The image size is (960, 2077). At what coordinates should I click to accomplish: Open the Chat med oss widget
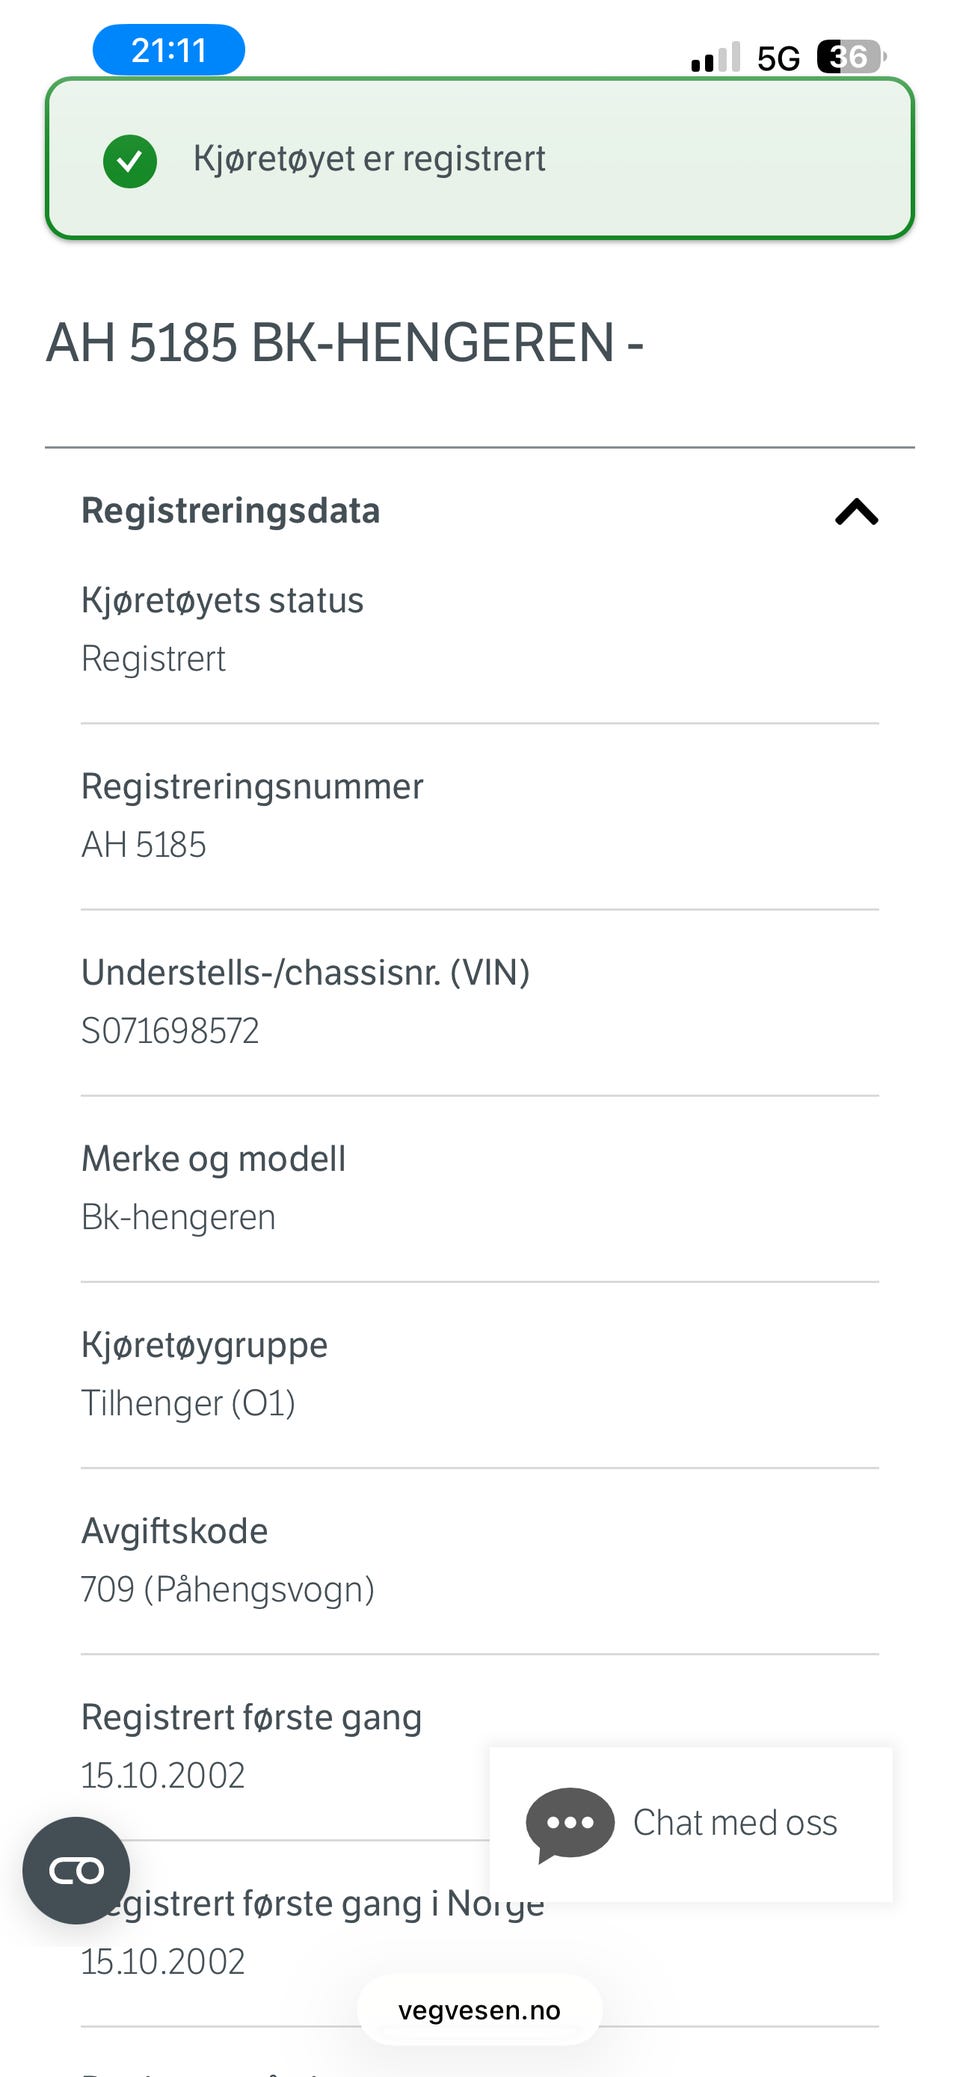point(691,1824)
